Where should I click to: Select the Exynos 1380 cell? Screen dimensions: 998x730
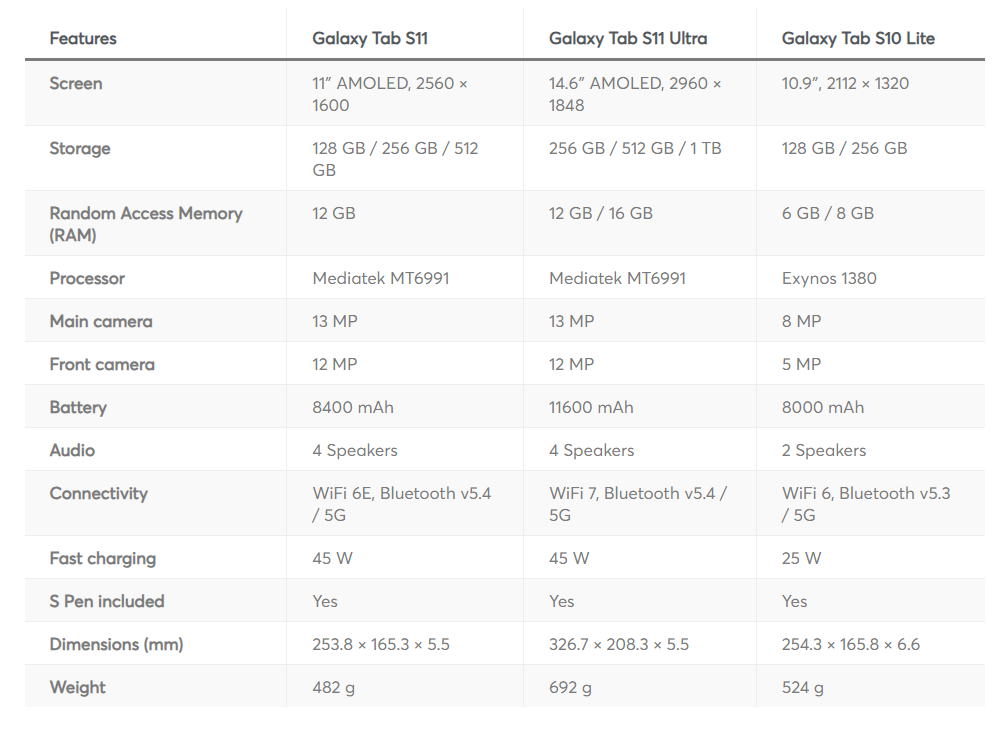pos(829,278)
